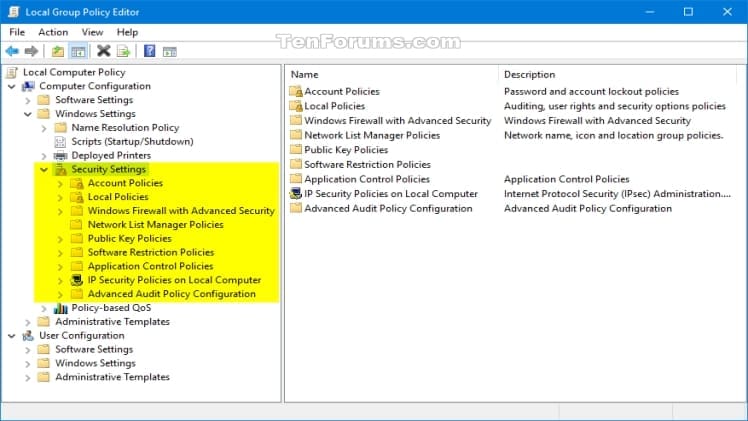Viewport: 748px width, 421px height.
Task: Click the Description column header
Action: (x=529, y=75)
